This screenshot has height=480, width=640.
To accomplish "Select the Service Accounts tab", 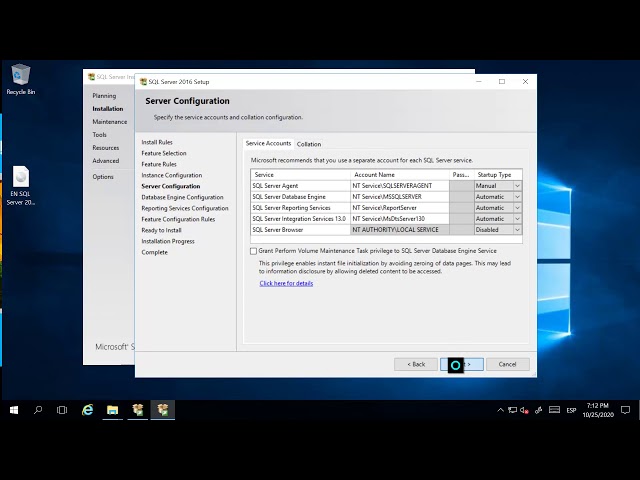I will [x=268, y=143].
